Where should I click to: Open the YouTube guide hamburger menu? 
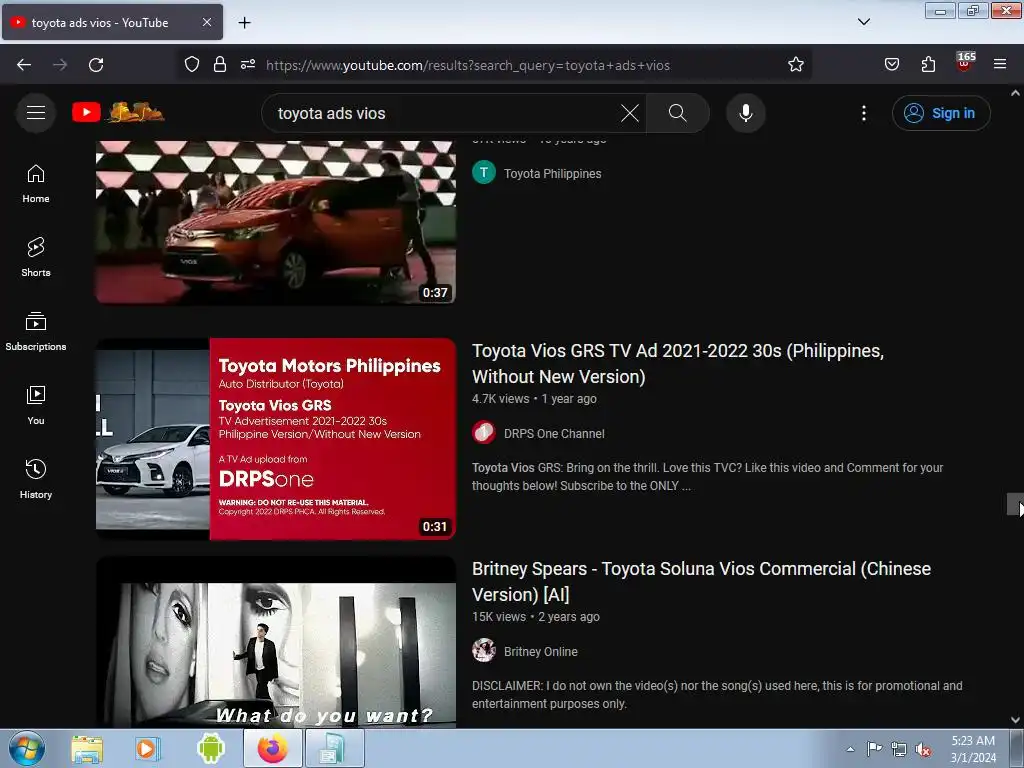click(x=36, y=113)
